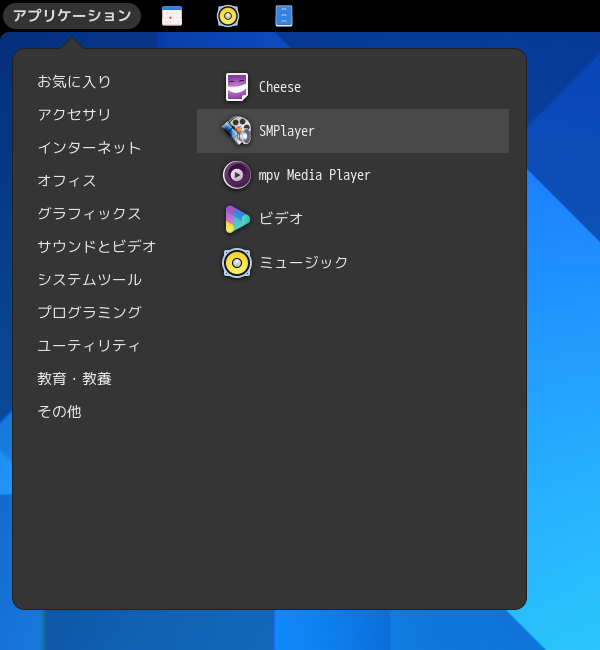Viewport: 600px width, 650px height.
Task: Select the お気に入り category
Action: coord(74,82)
